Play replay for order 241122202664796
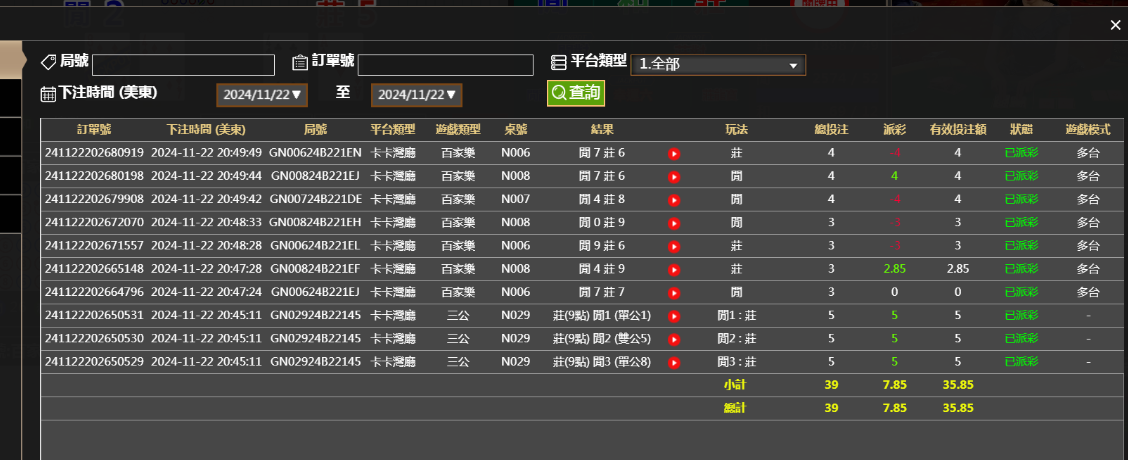 coord(674,293)
